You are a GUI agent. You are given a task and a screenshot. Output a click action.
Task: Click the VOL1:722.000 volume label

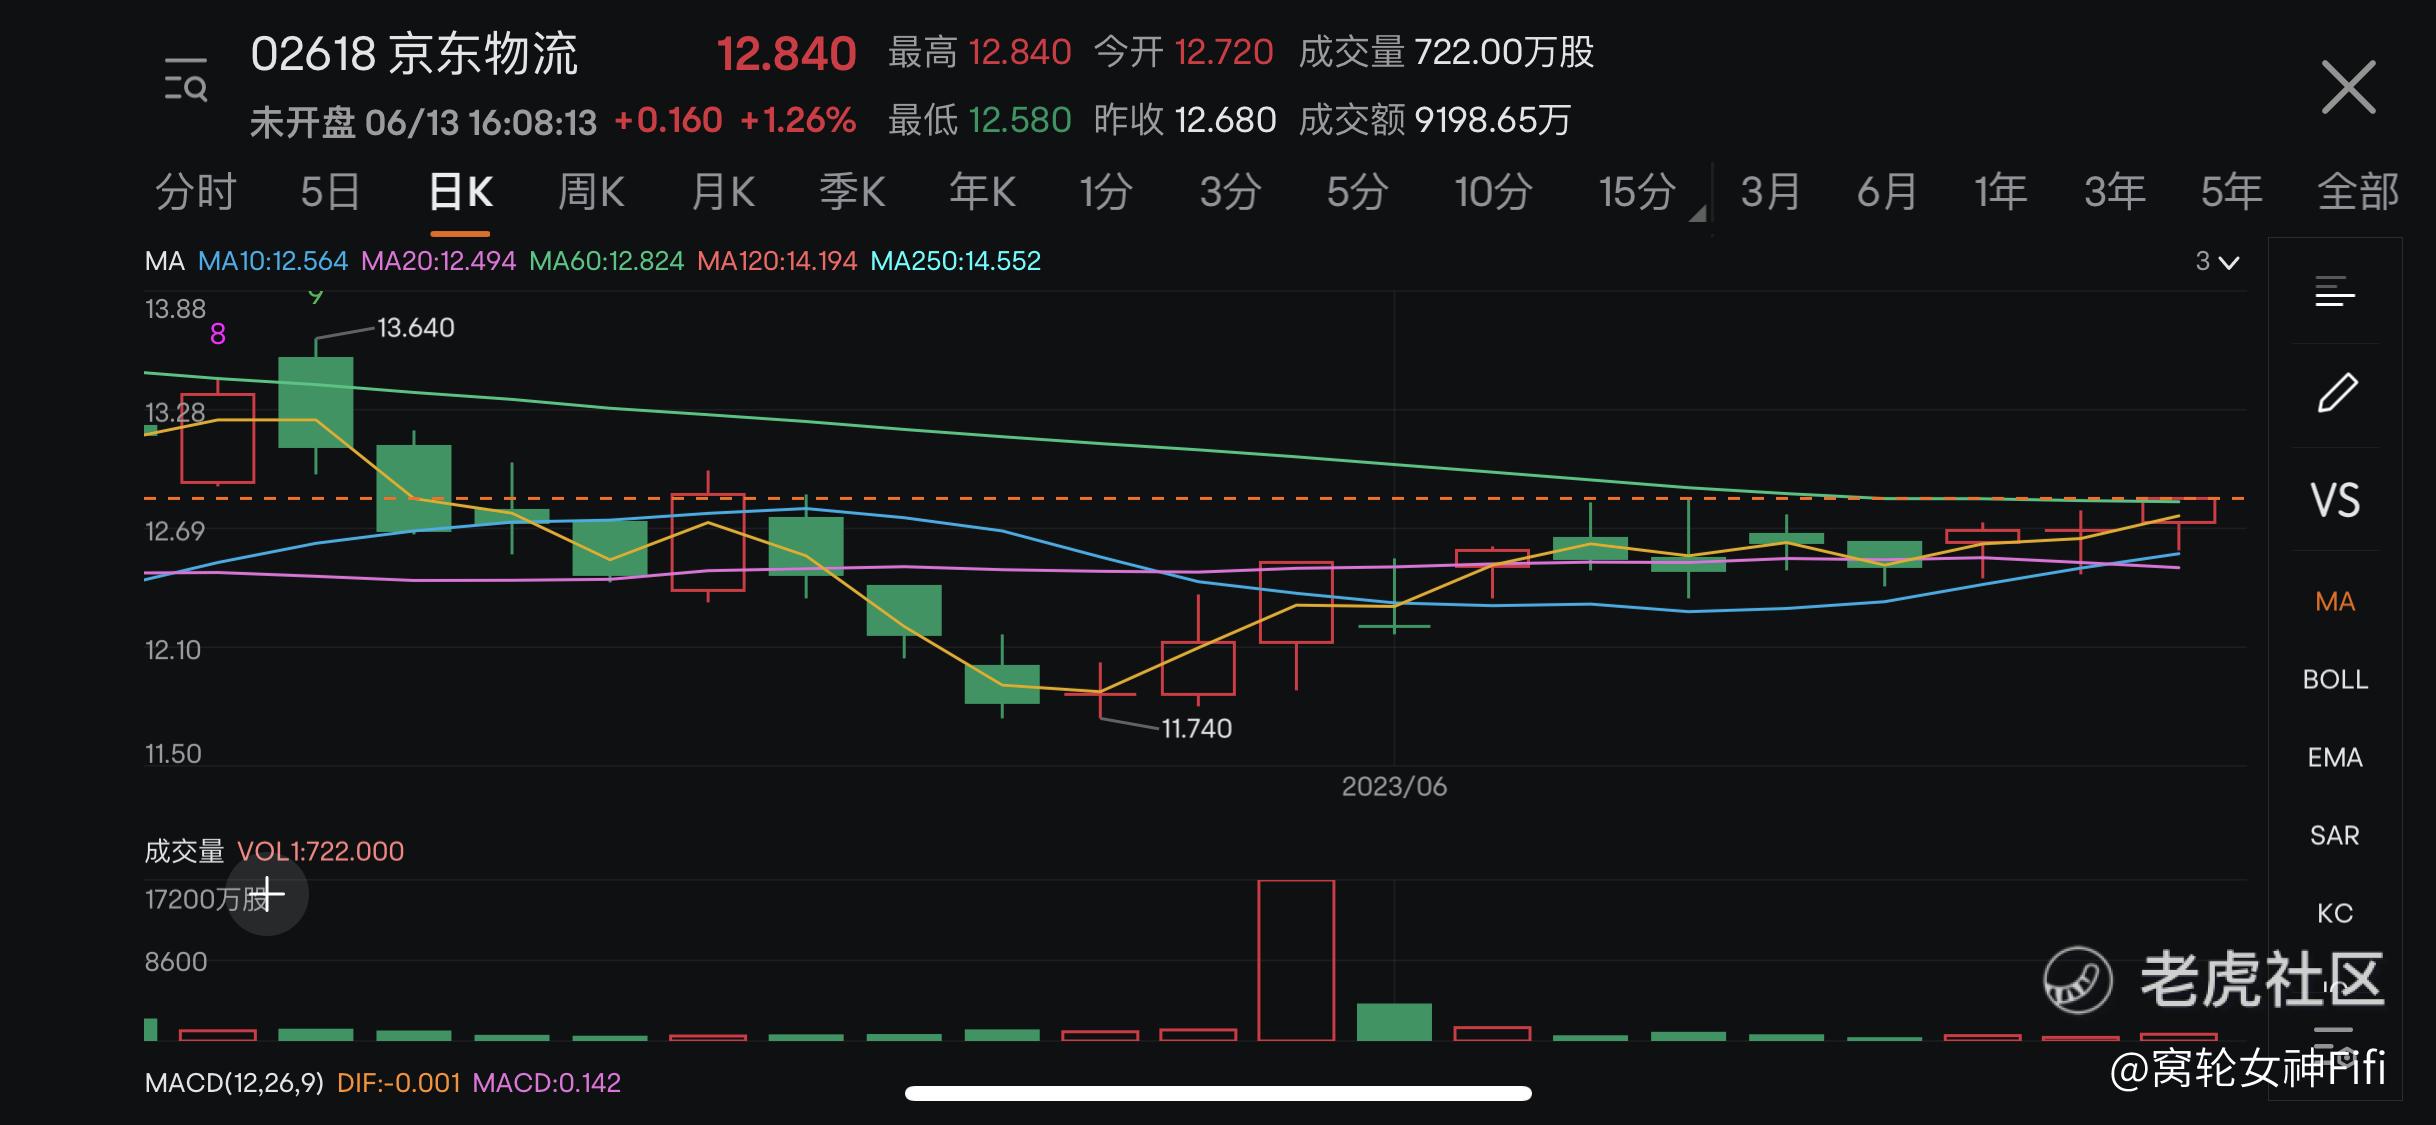pyautogui.click(x=320, y=851)
